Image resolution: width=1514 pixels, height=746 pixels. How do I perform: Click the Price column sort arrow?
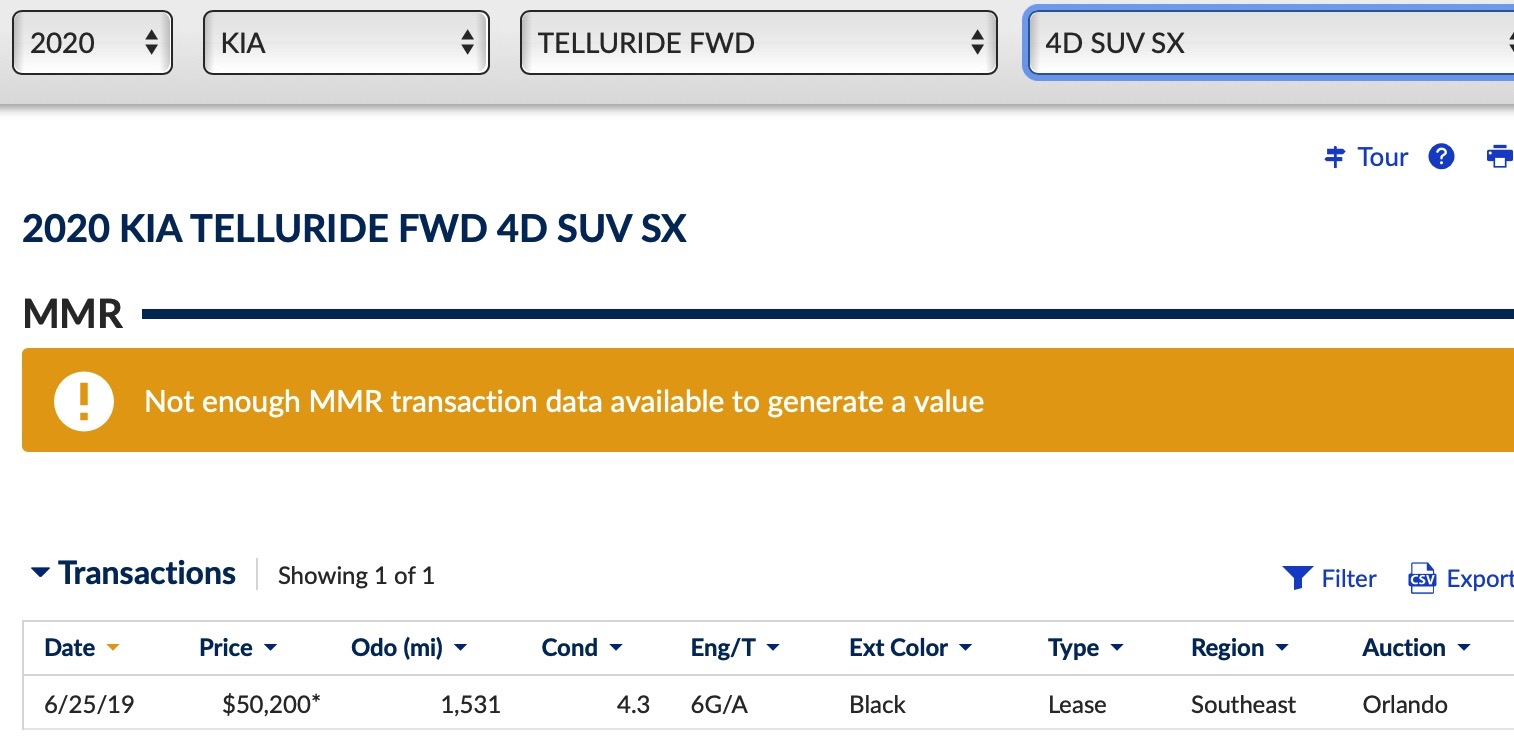[x=270, y=648]
